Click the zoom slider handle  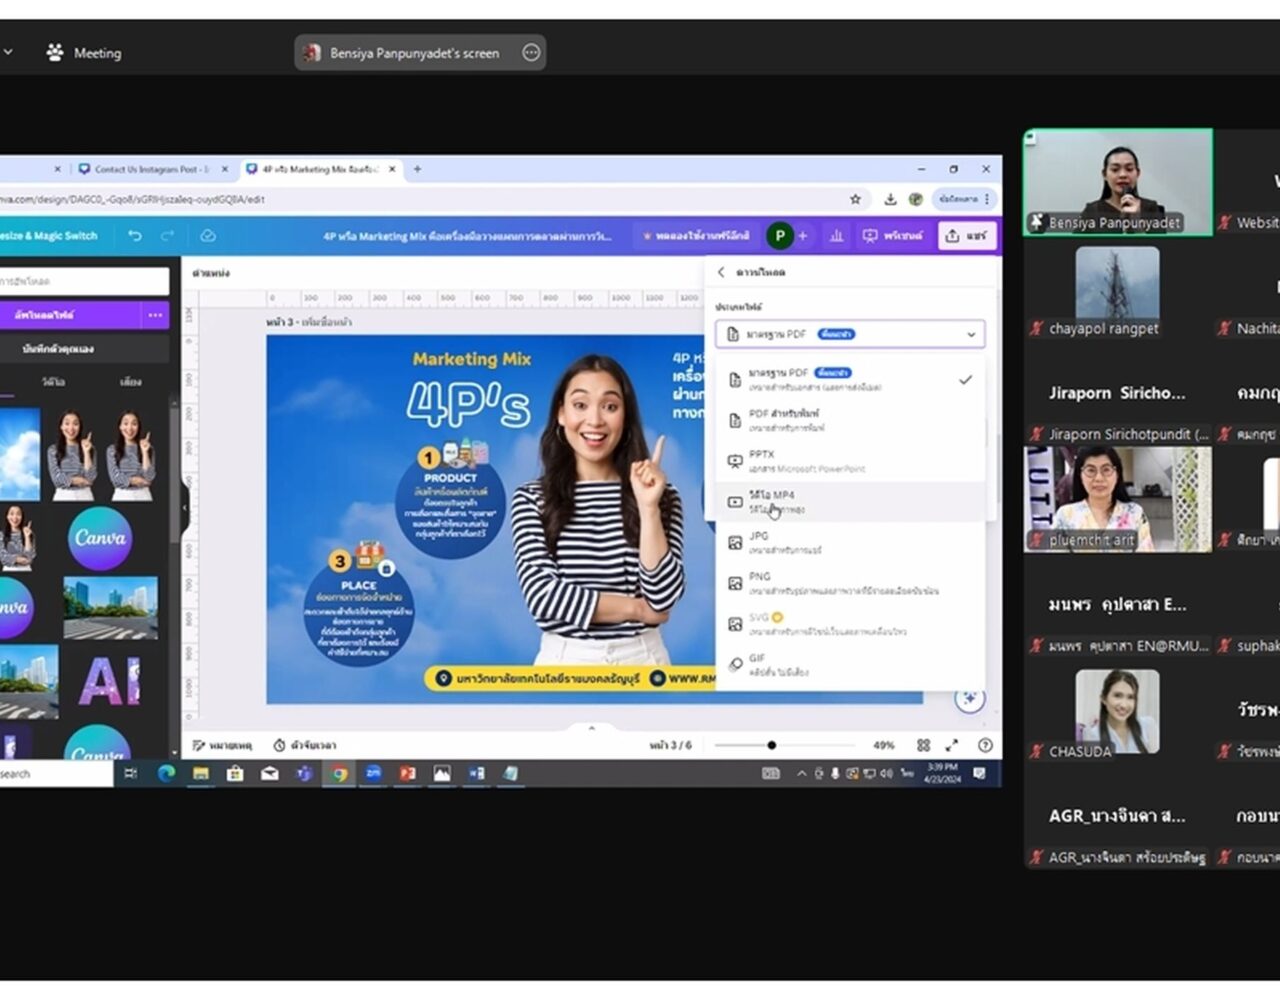click(771, 745)
